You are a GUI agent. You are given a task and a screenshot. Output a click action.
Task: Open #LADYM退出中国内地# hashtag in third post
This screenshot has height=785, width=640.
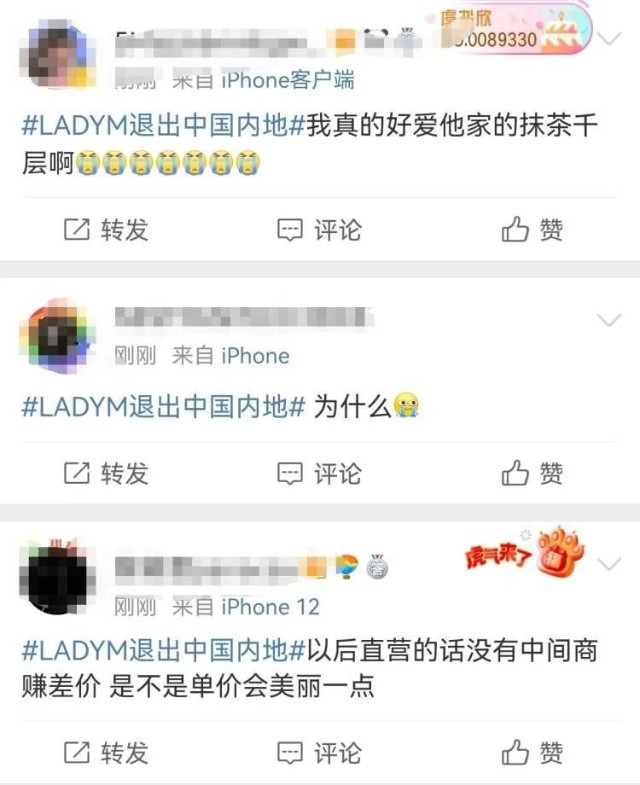coord(163,650)
